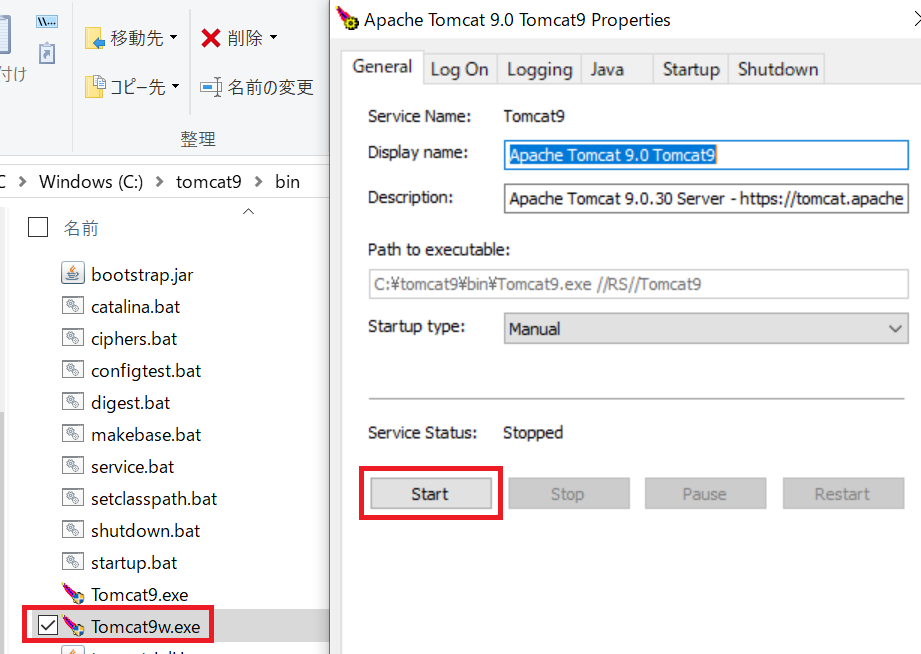The height and width of the screenshot is (654, 921).
Task: Click the rename icon in the ribbon
Action: coord(211,87)
